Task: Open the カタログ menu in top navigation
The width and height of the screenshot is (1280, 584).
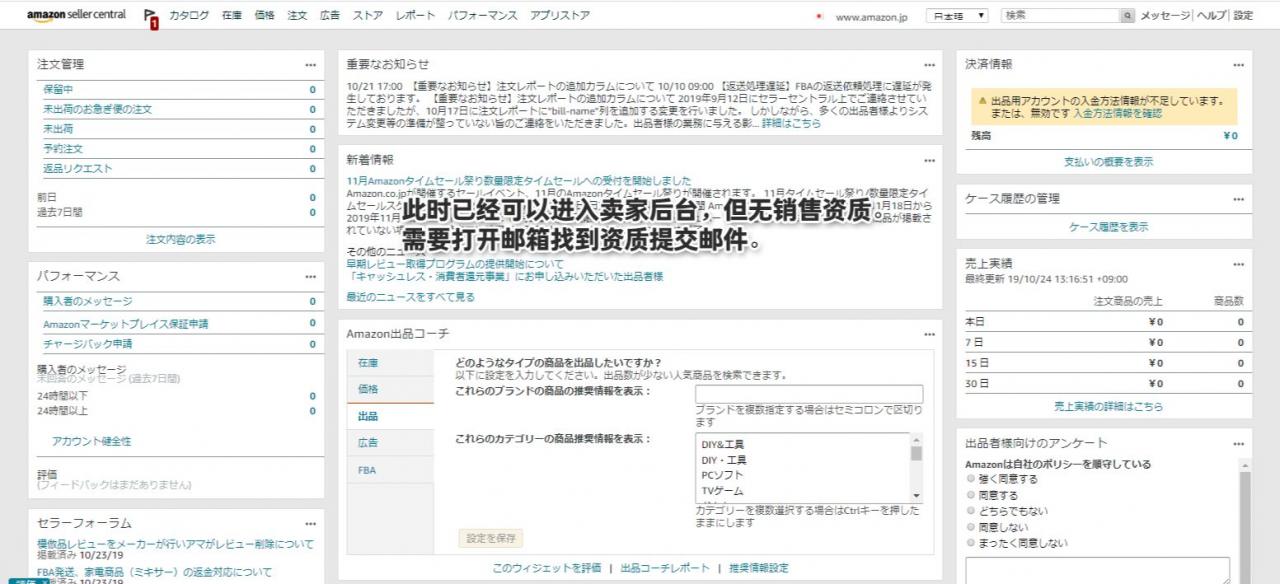Action: click(x=189, y=16)
